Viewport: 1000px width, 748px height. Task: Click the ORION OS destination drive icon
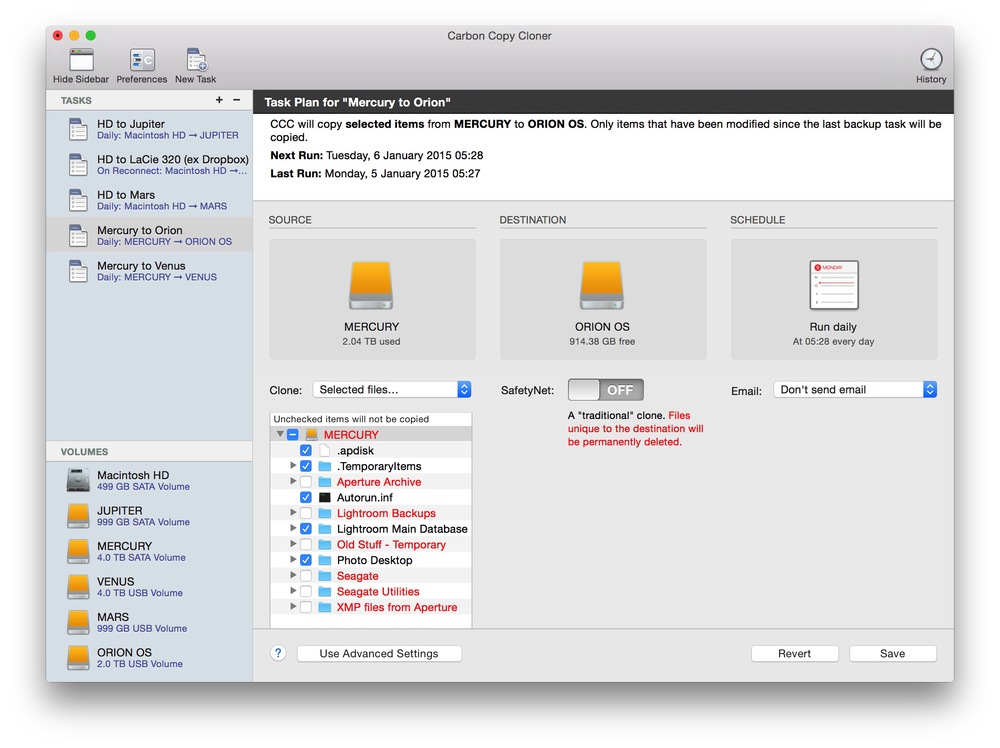tap(602, 285)
